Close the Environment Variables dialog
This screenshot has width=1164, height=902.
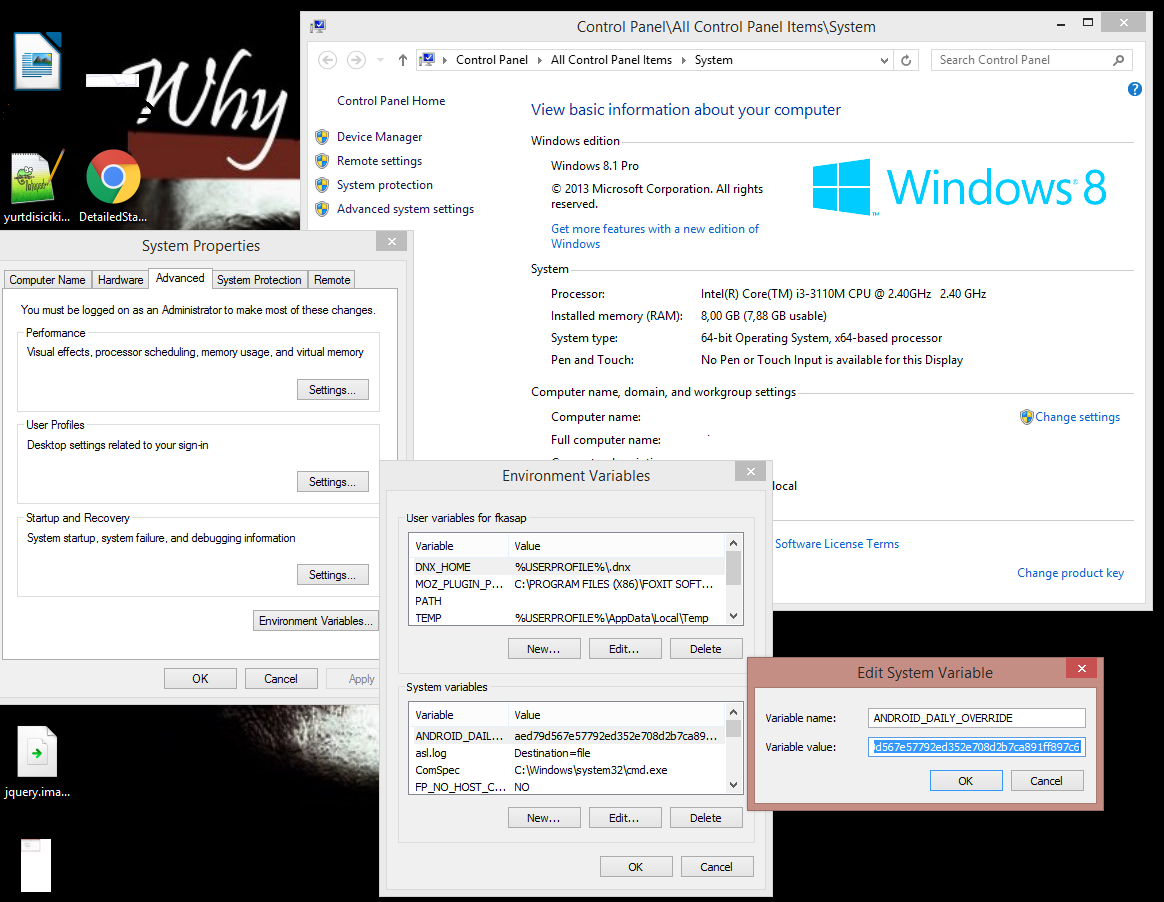click(751, 471)
